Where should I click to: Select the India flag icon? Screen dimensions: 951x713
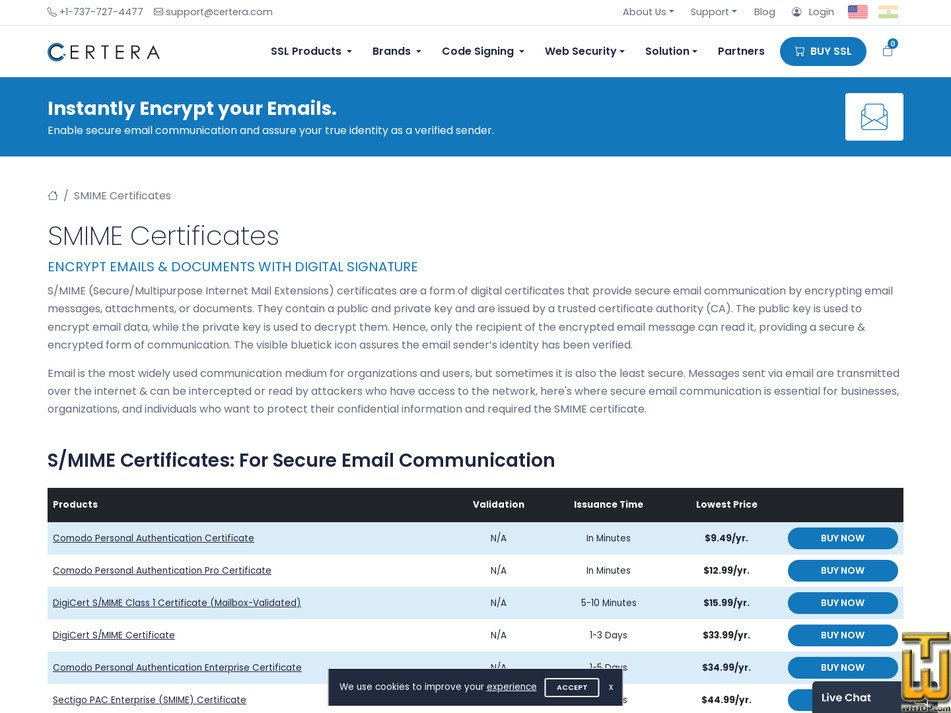click(x=886, y=12)
